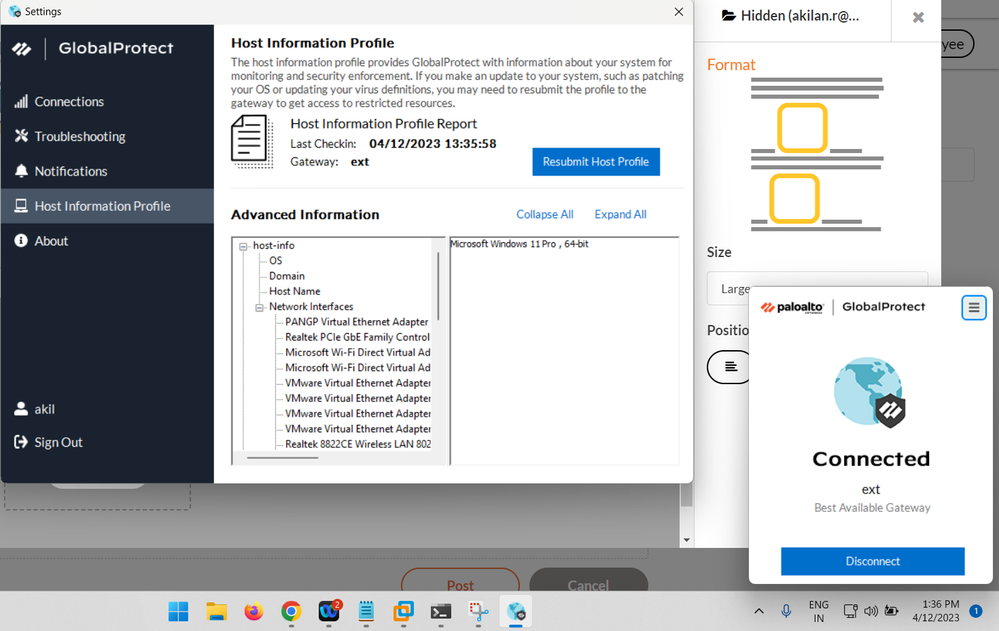The height and width of the screenshot is (631, 999).
Task: Open File Explorer from taskbar
Action: click(x=217, y=612)
